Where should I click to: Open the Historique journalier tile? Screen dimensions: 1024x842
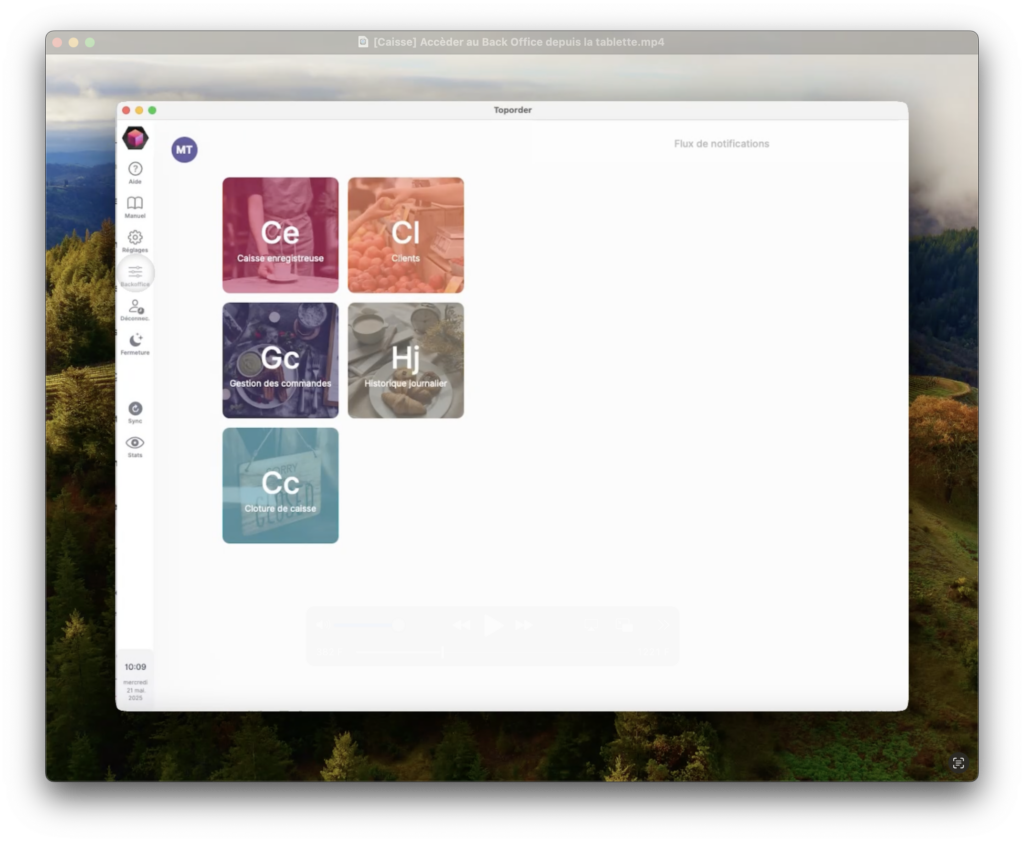click(406, 360)
